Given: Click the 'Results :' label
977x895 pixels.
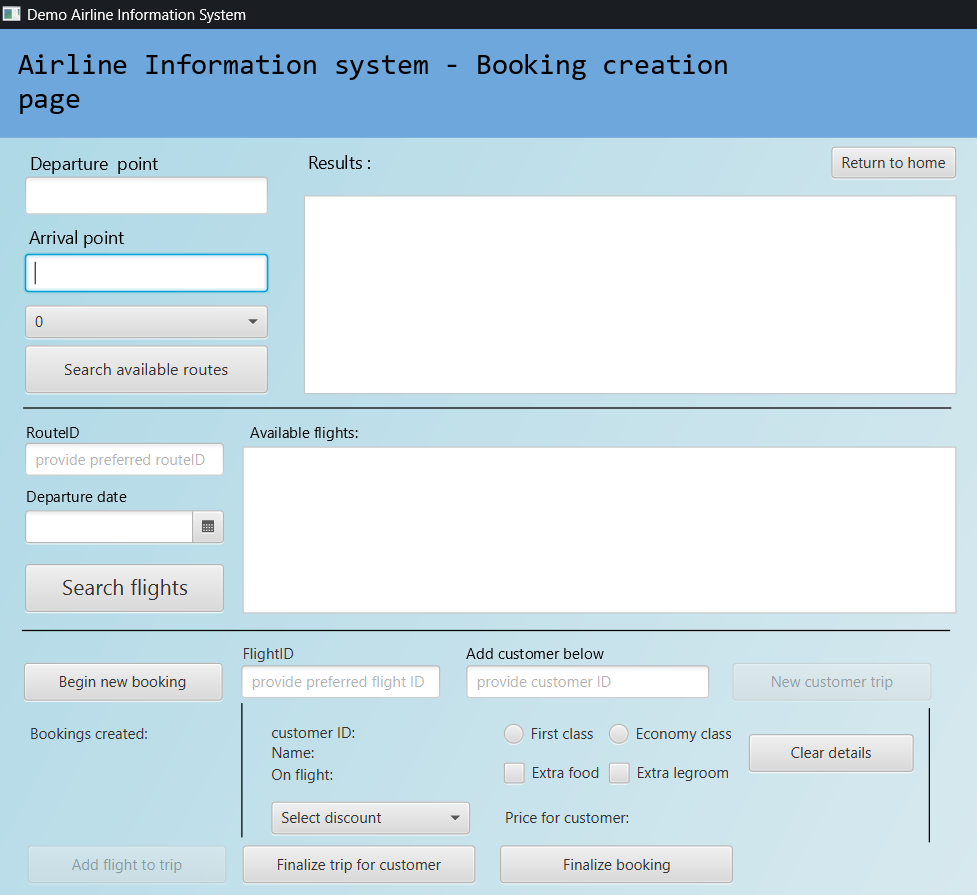Looking at the screenshot, I should click(x=340, y=163).
